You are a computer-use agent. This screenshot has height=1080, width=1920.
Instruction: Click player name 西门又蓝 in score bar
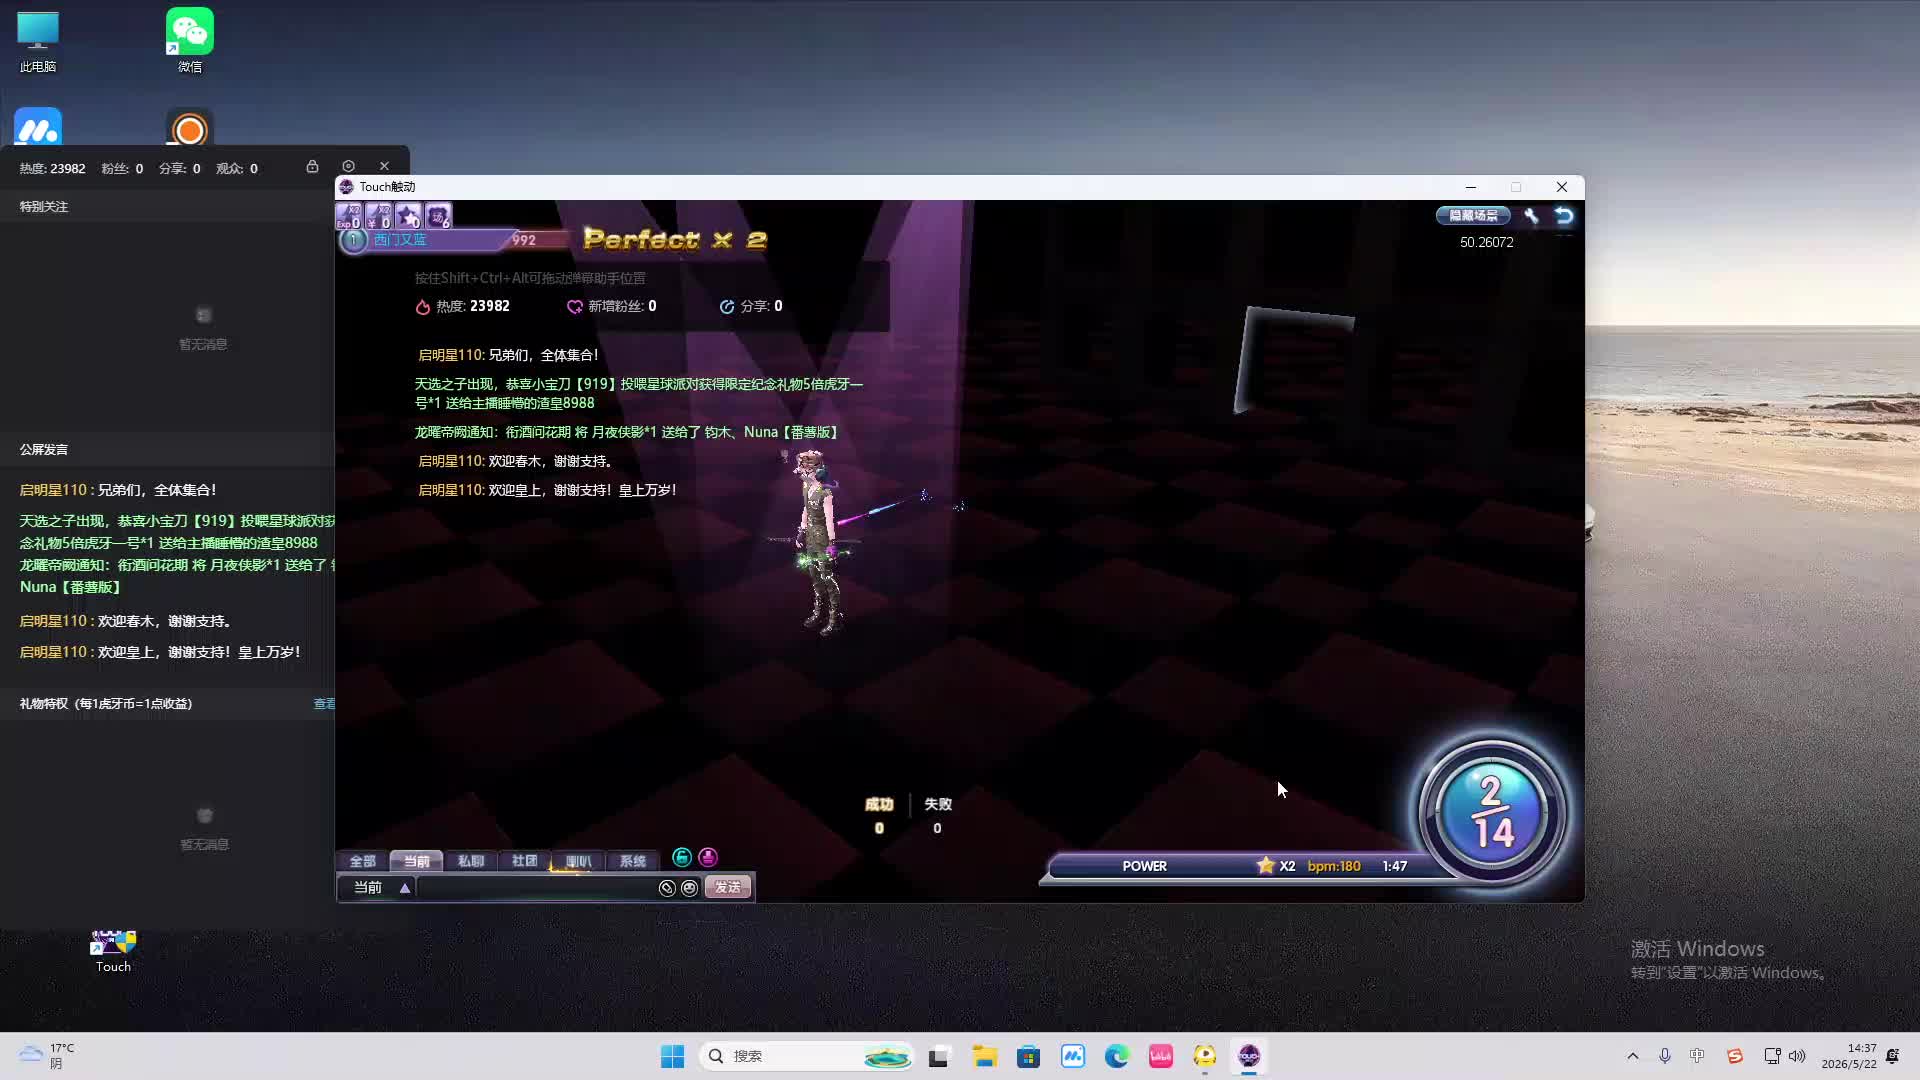click(x=400, y=240)
